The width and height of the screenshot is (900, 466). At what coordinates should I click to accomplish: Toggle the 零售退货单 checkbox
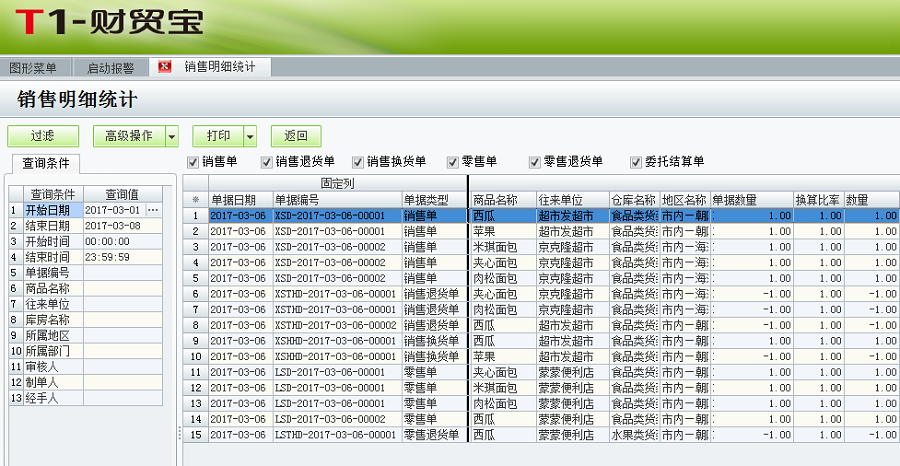534,162
